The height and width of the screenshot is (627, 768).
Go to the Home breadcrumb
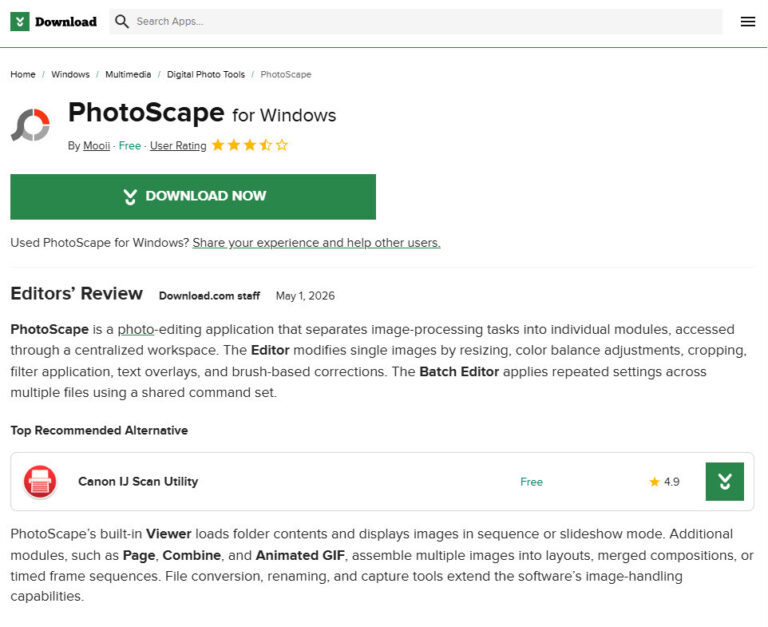tap(23, 74)
